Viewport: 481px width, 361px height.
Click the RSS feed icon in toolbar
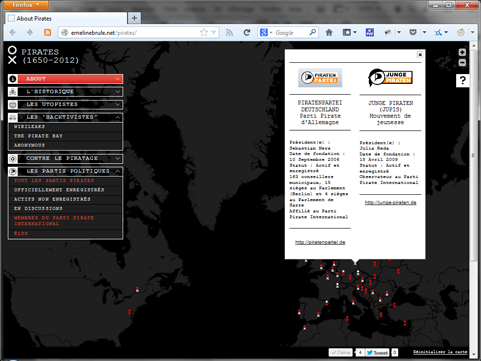pos(48,32)
